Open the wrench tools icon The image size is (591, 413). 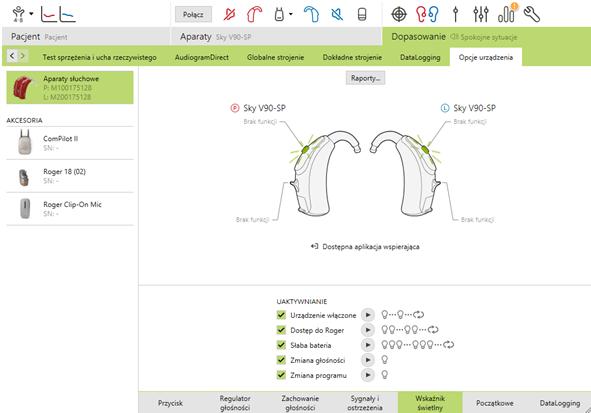coord(532,14)
